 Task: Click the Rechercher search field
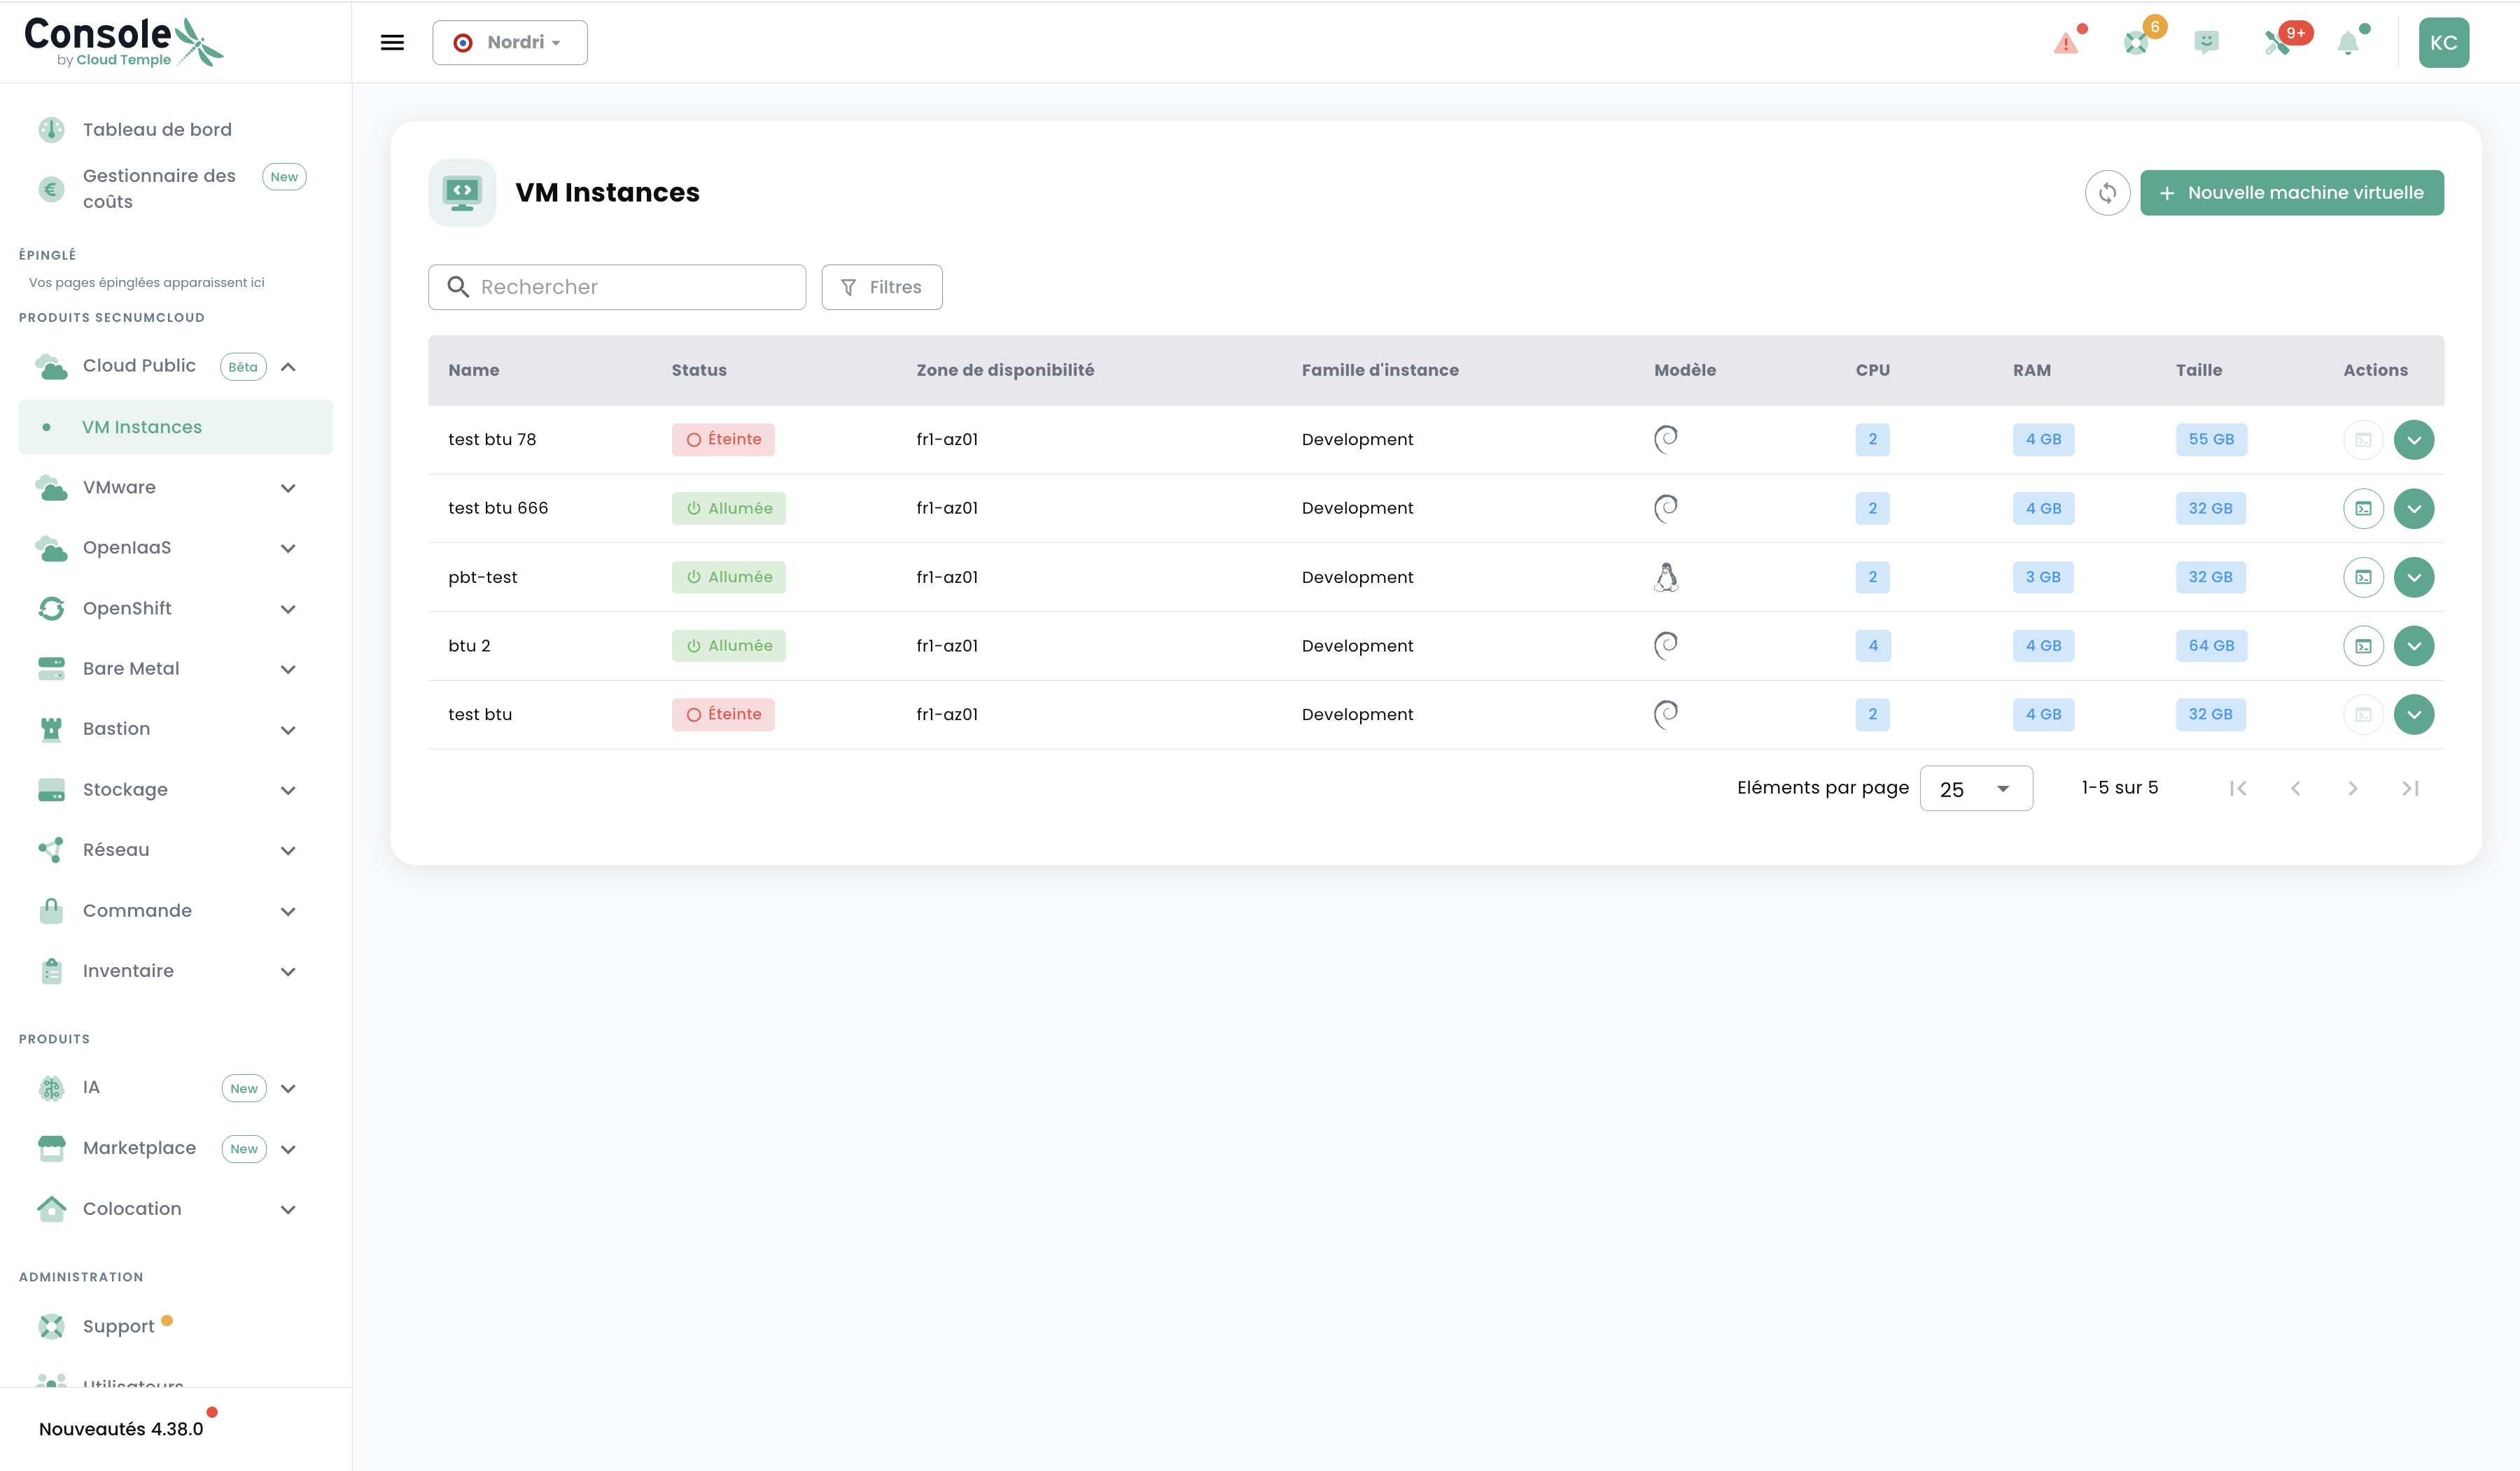pos(617,287)
